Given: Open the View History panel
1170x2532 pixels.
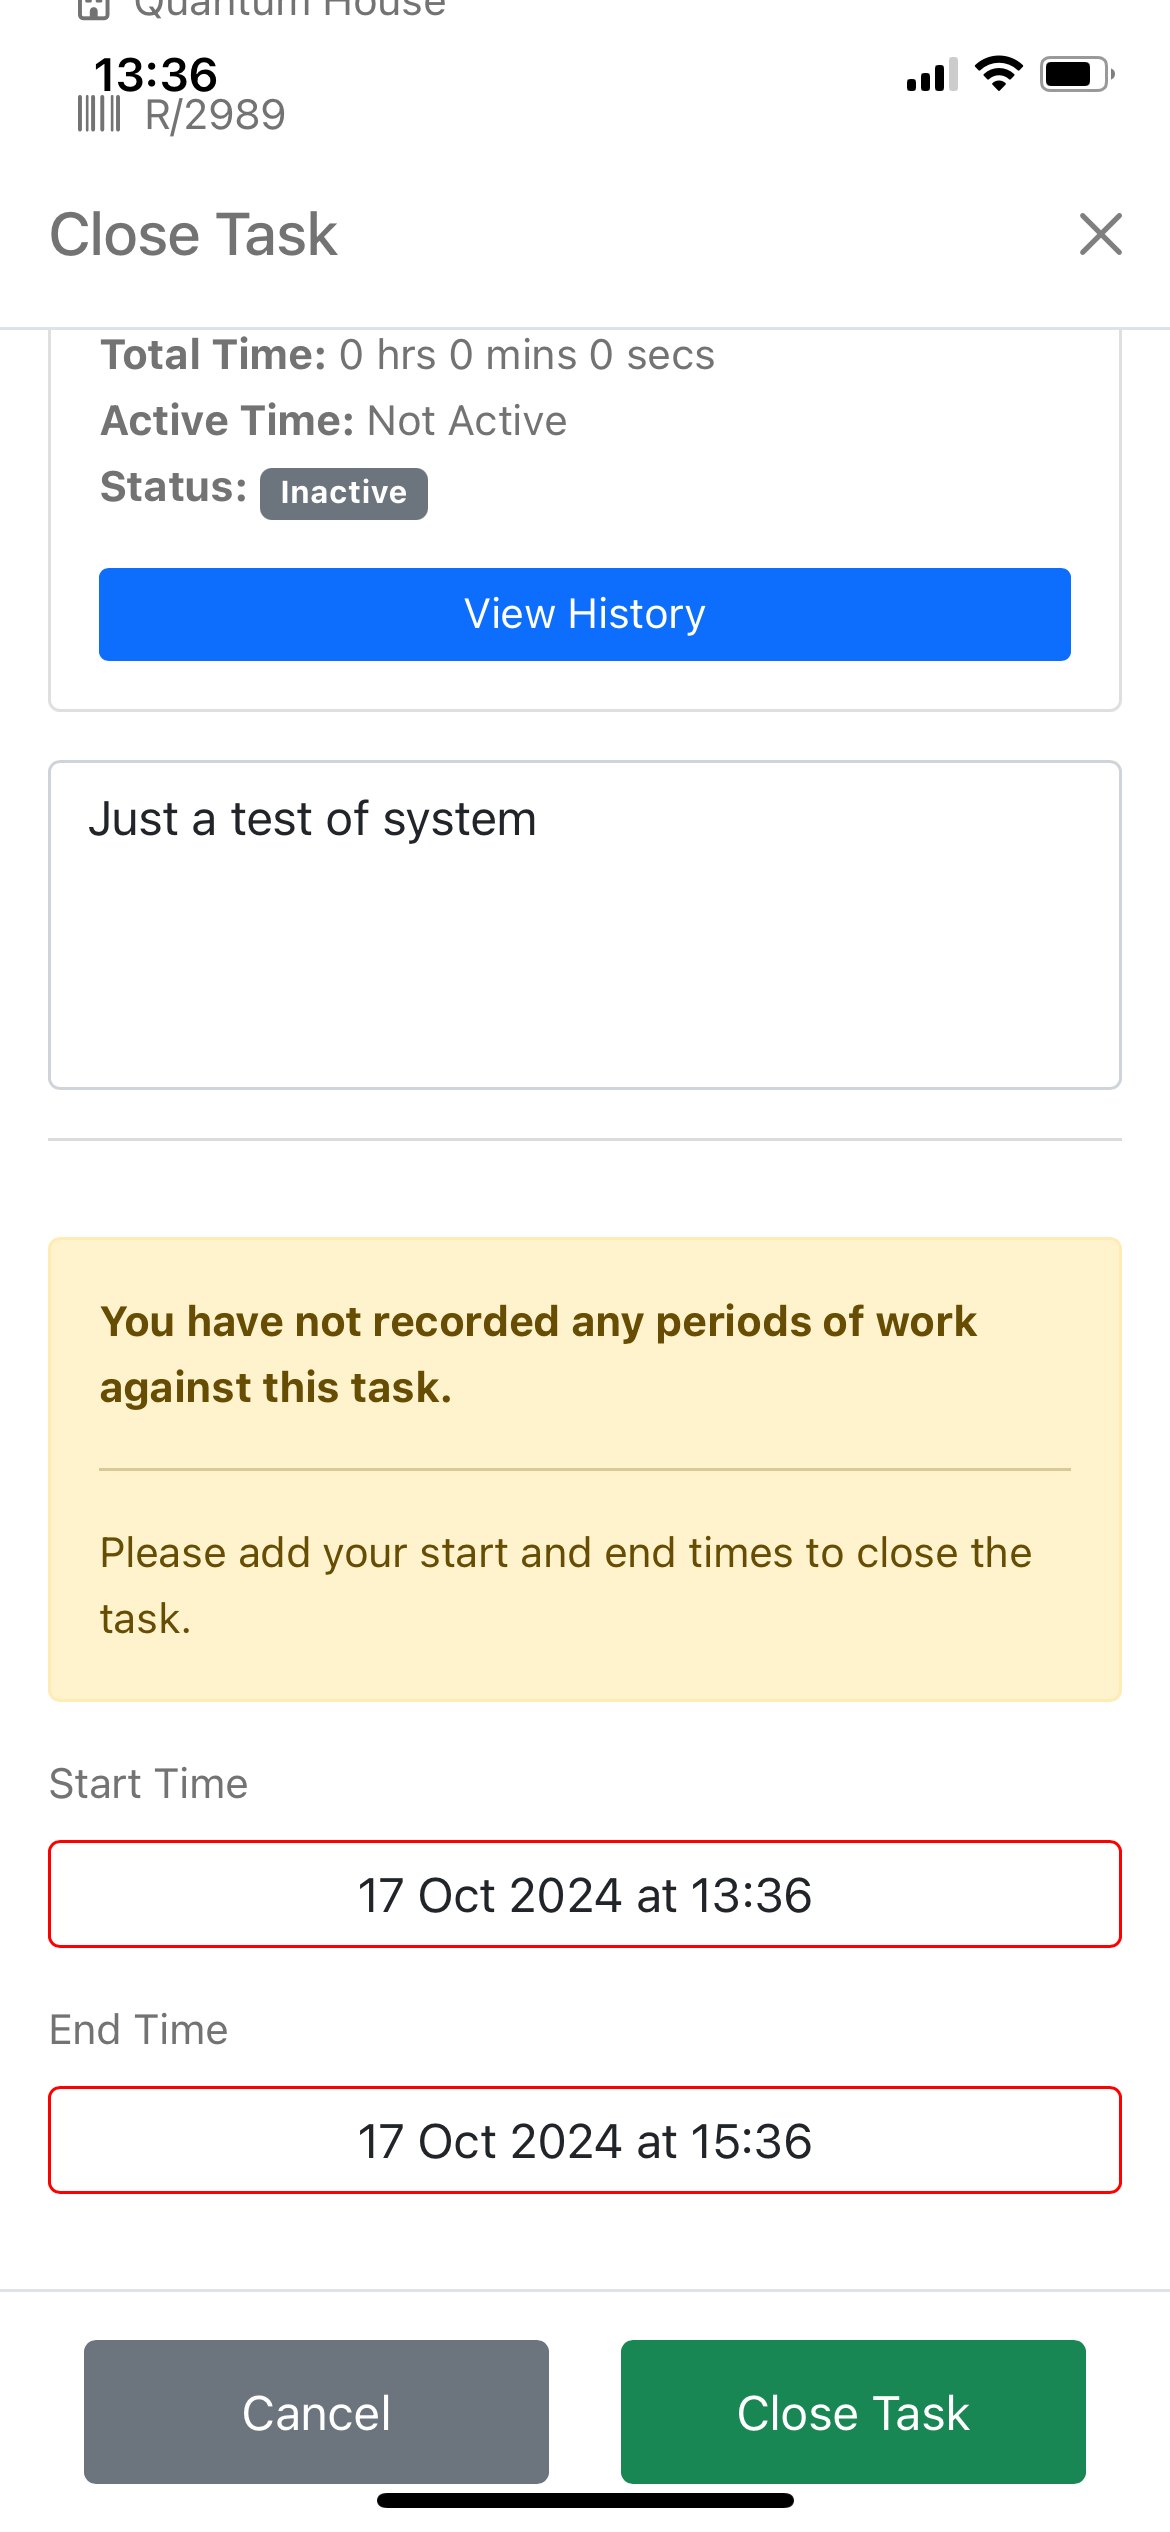Looking at the screenshot, I should click(x=584, y=613).
